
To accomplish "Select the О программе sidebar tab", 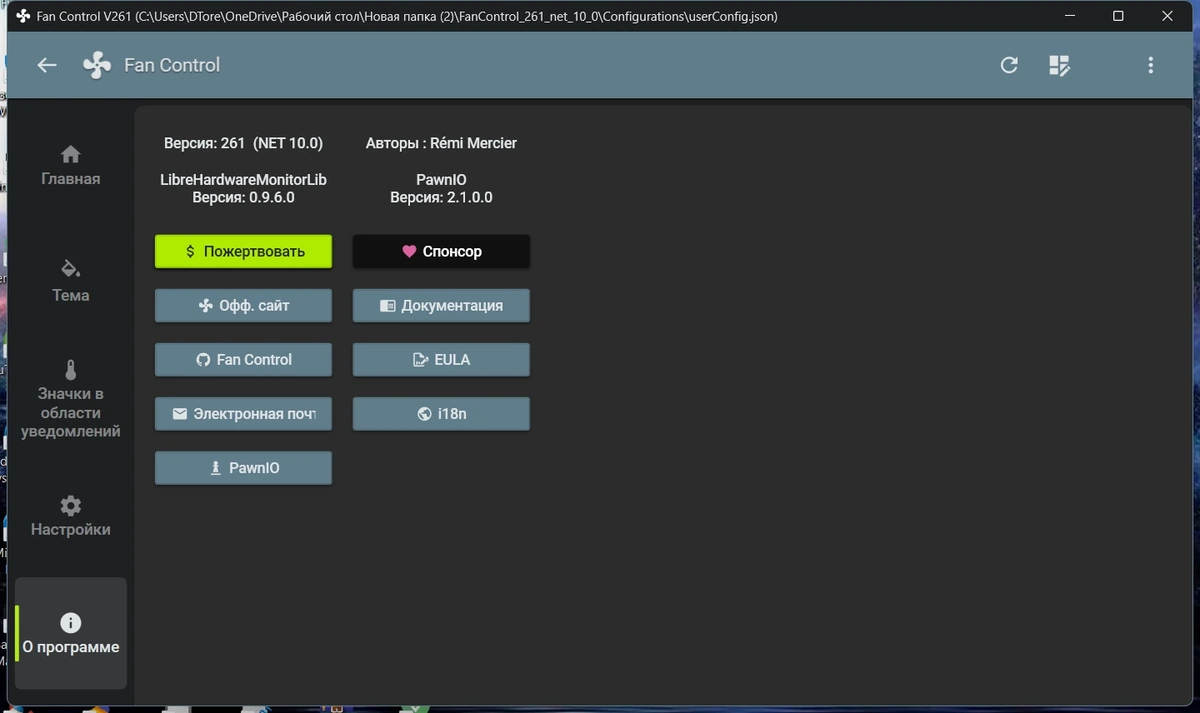I will pyautogui.click(x=70, y=634).
